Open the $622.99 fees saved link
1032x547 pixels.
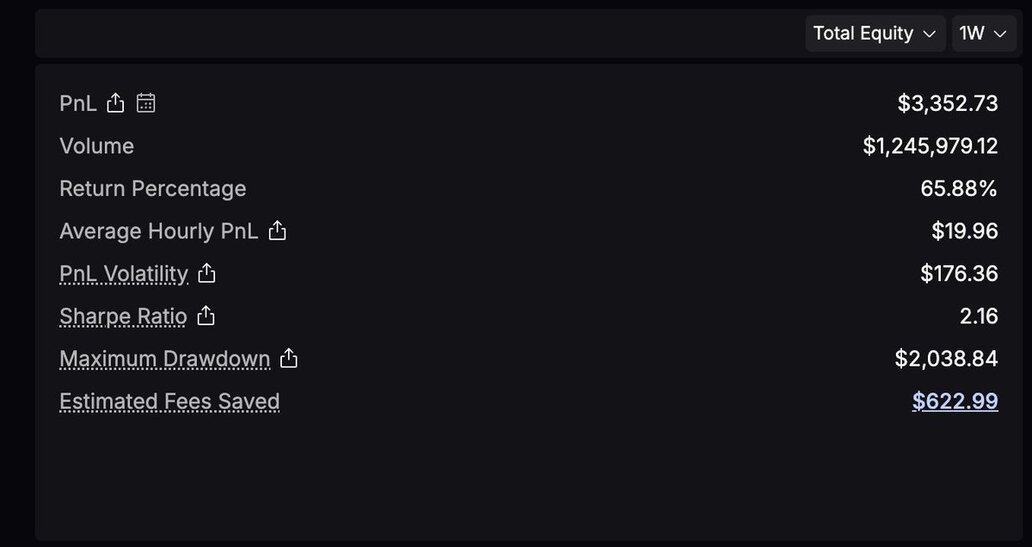955,401
